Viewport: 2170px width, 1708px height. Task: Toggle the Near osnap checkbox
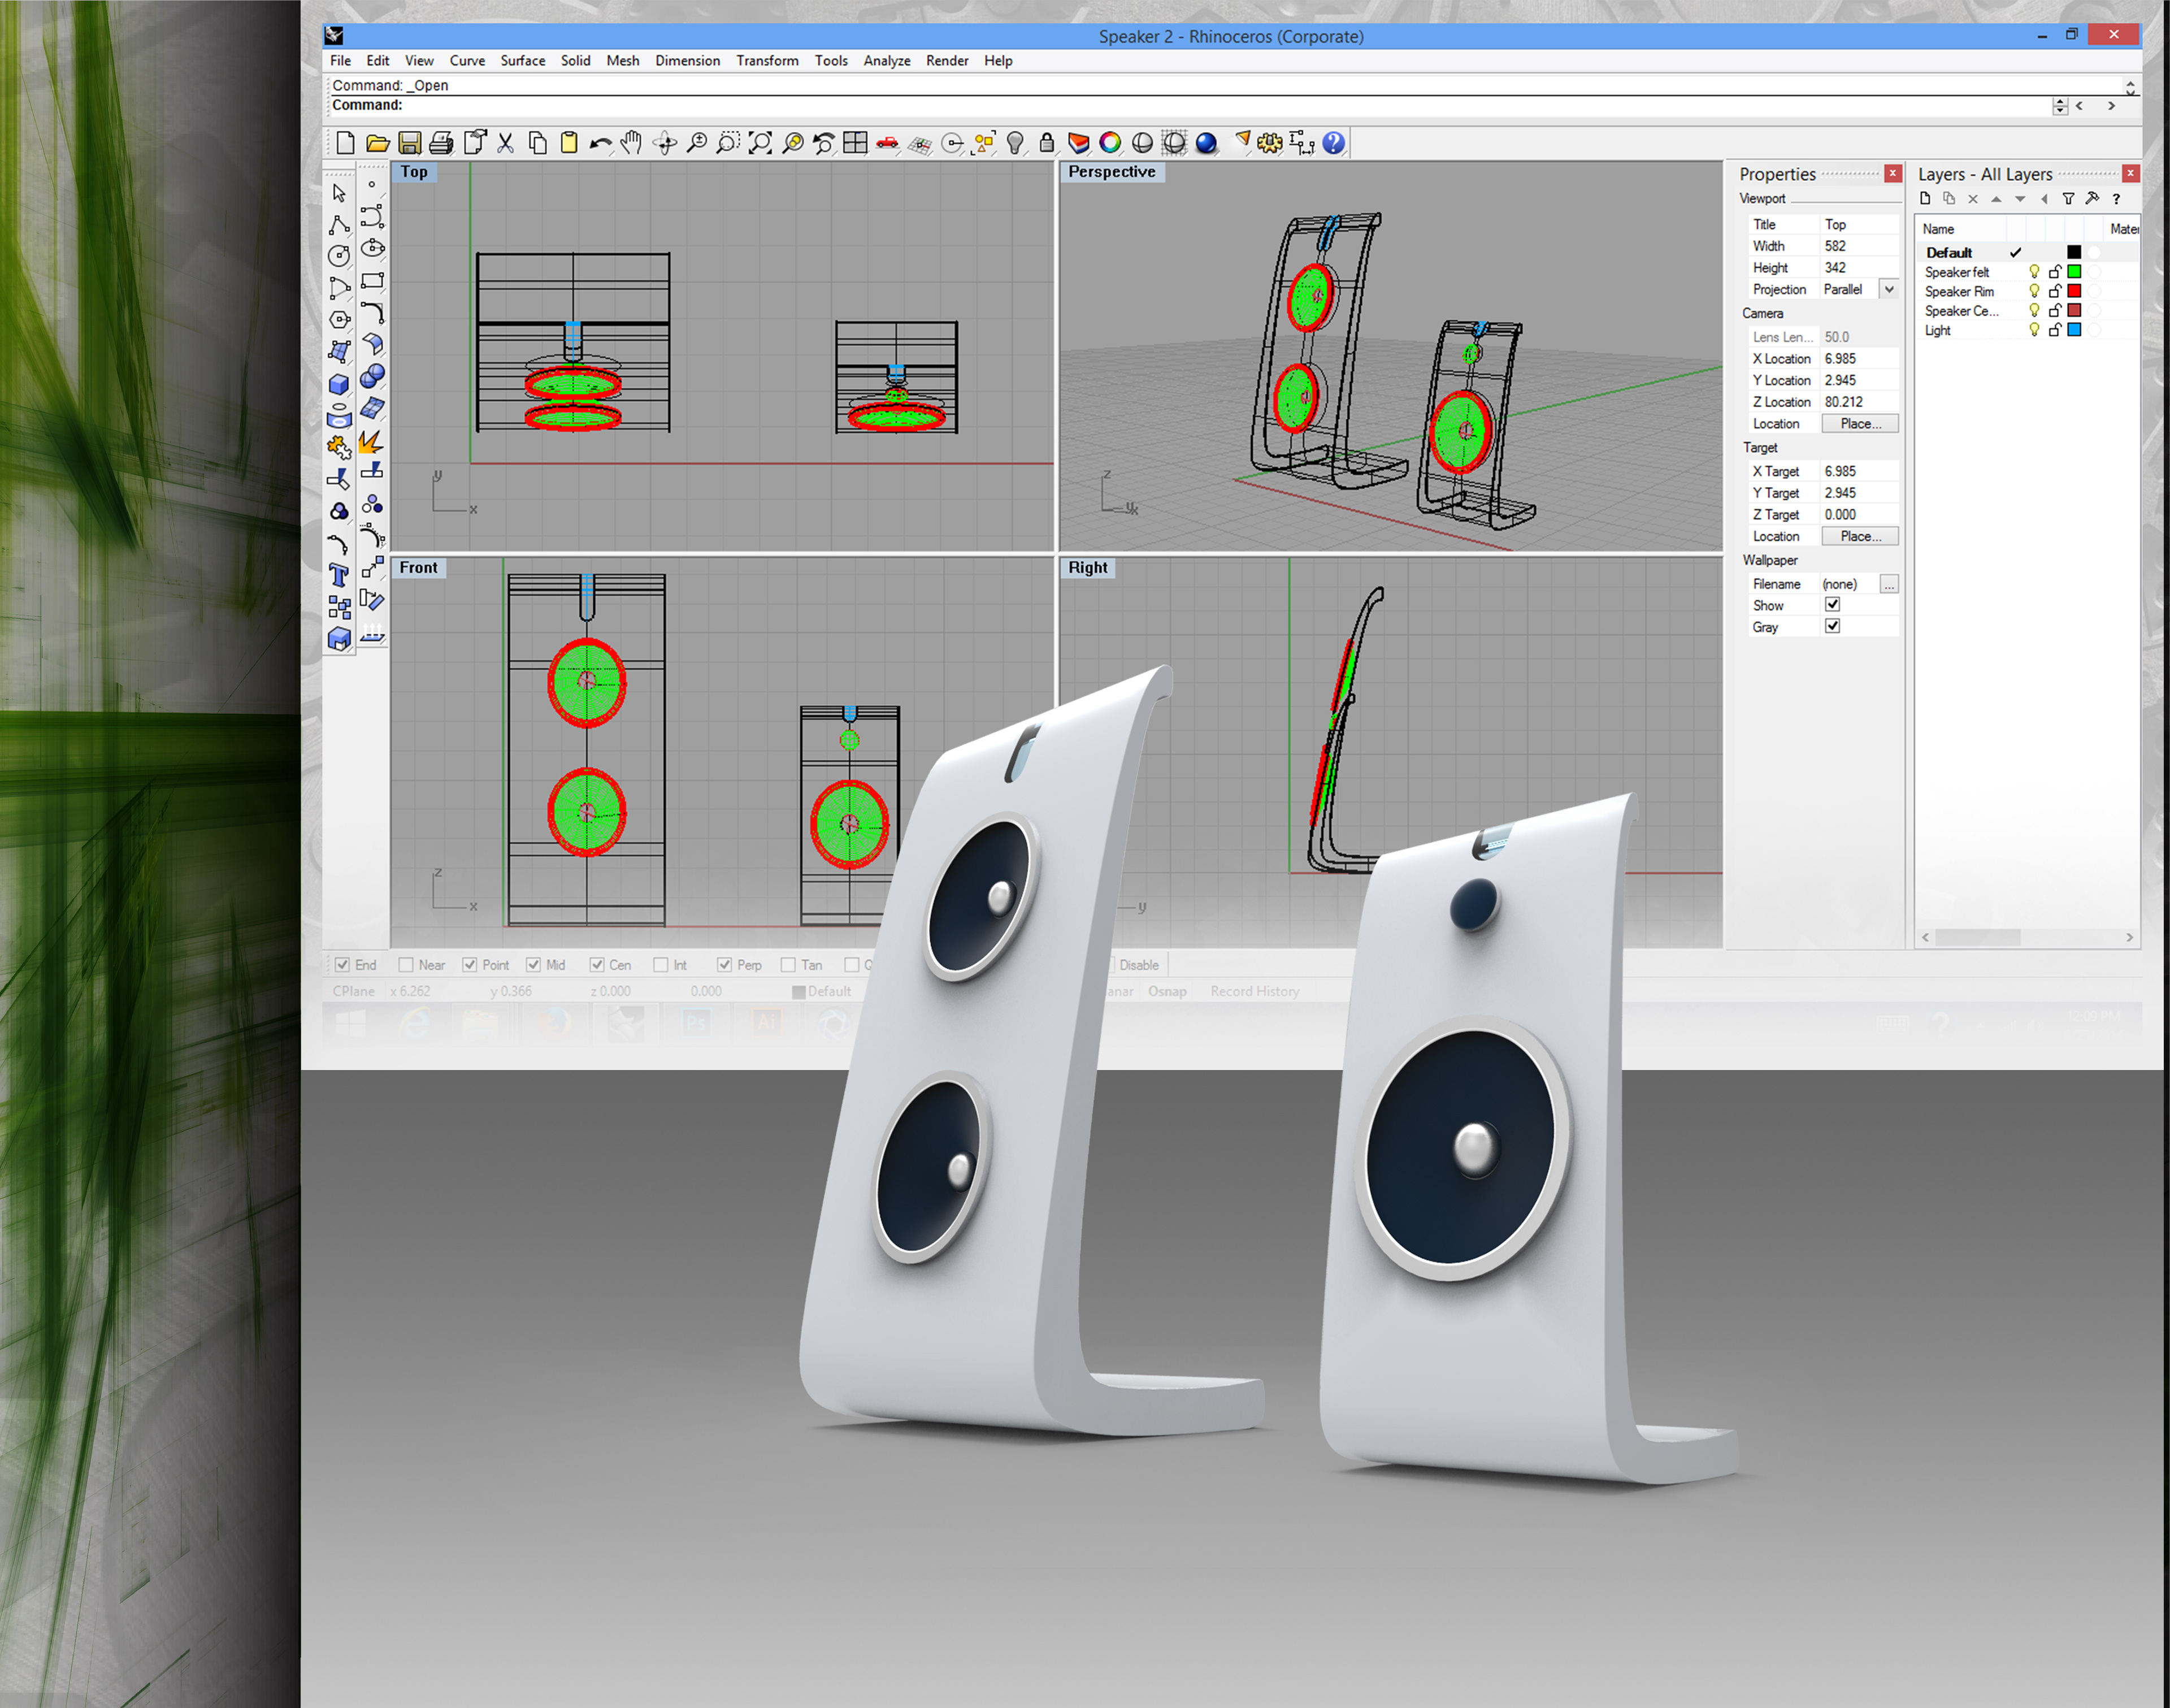coord(406,965)
